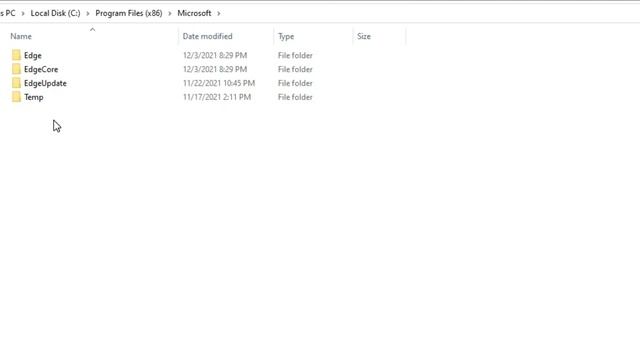Sort by Type column header
Viewport: 640px width, 360px height.
click(x=286, y=36)
